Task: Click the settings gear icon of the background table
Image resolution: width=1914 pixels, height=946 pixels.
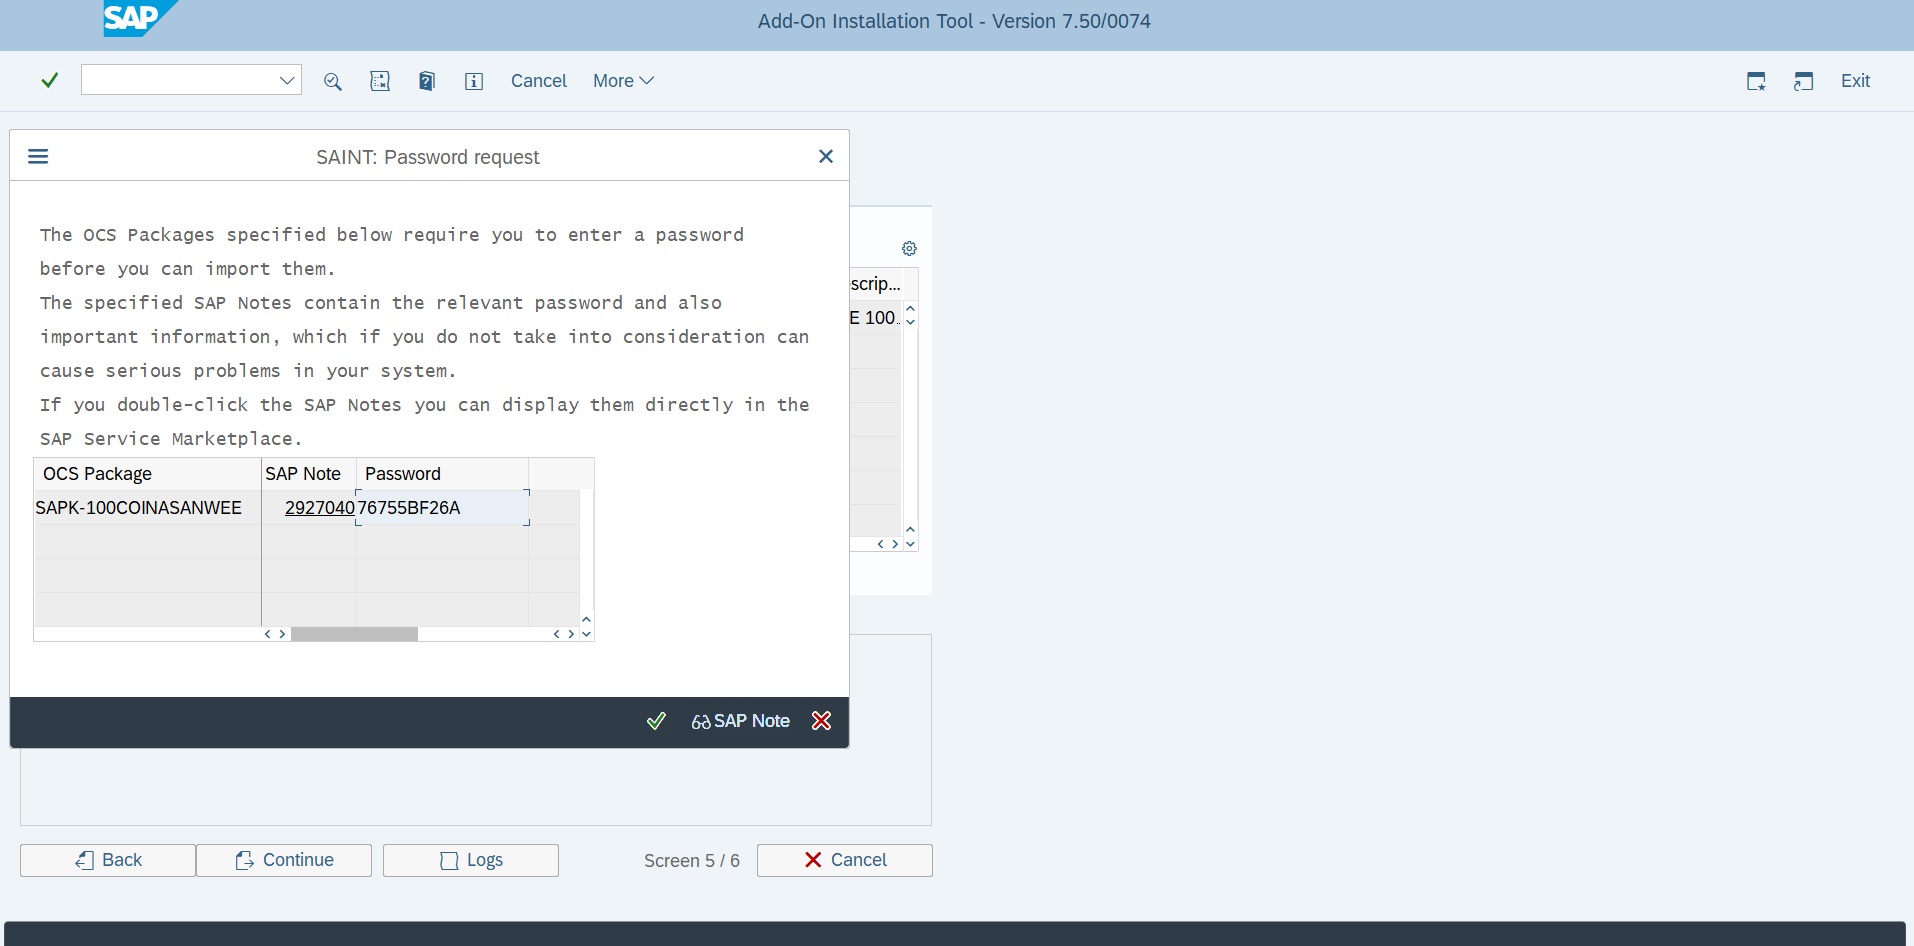Action: tap(909, 248)
